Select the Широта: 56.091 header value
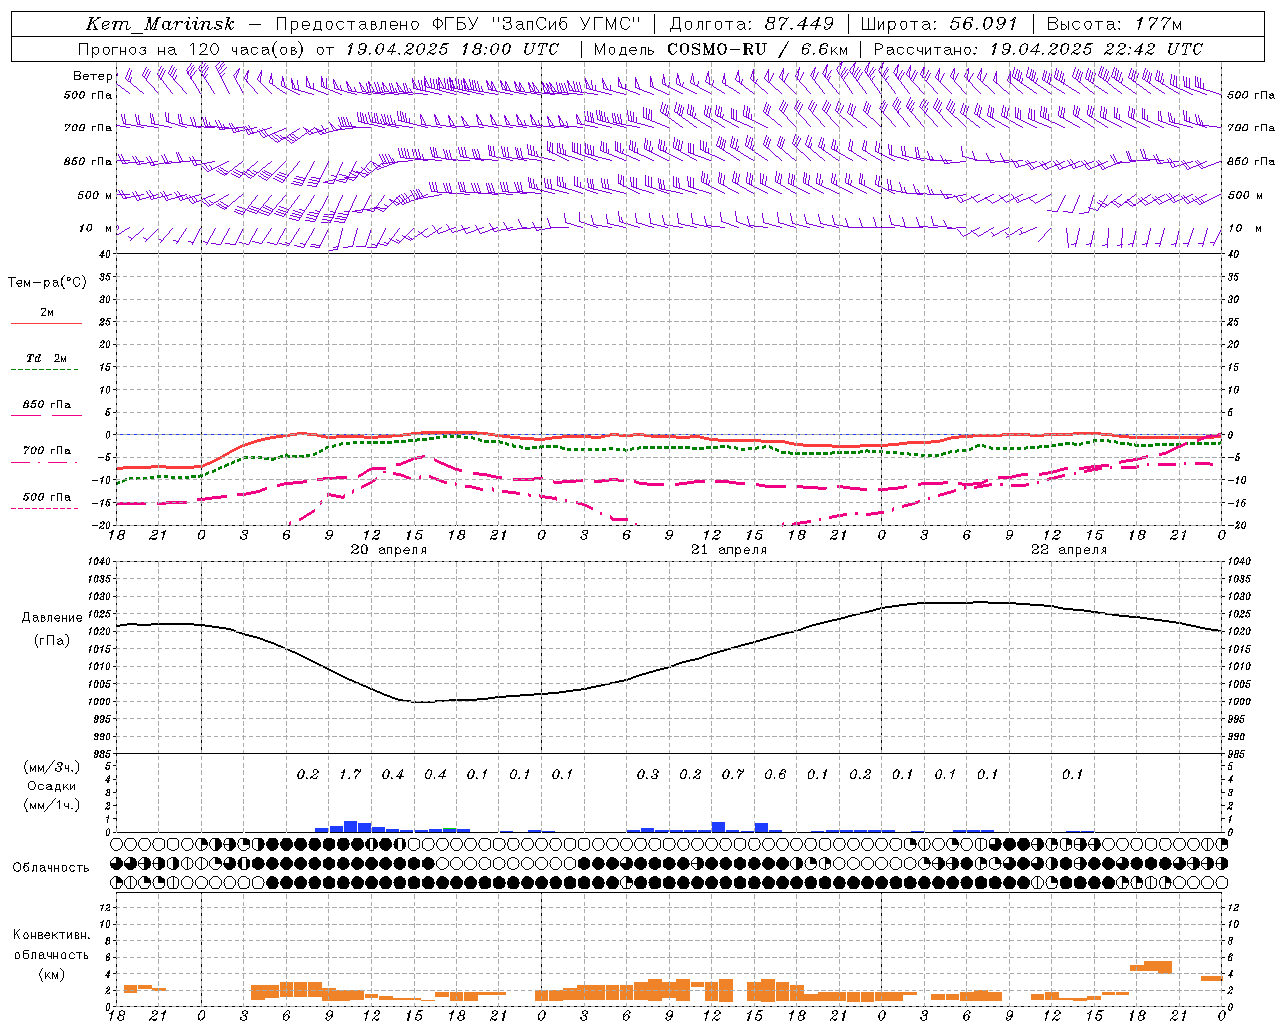The image size is (1280, 1024). (938, 24)
